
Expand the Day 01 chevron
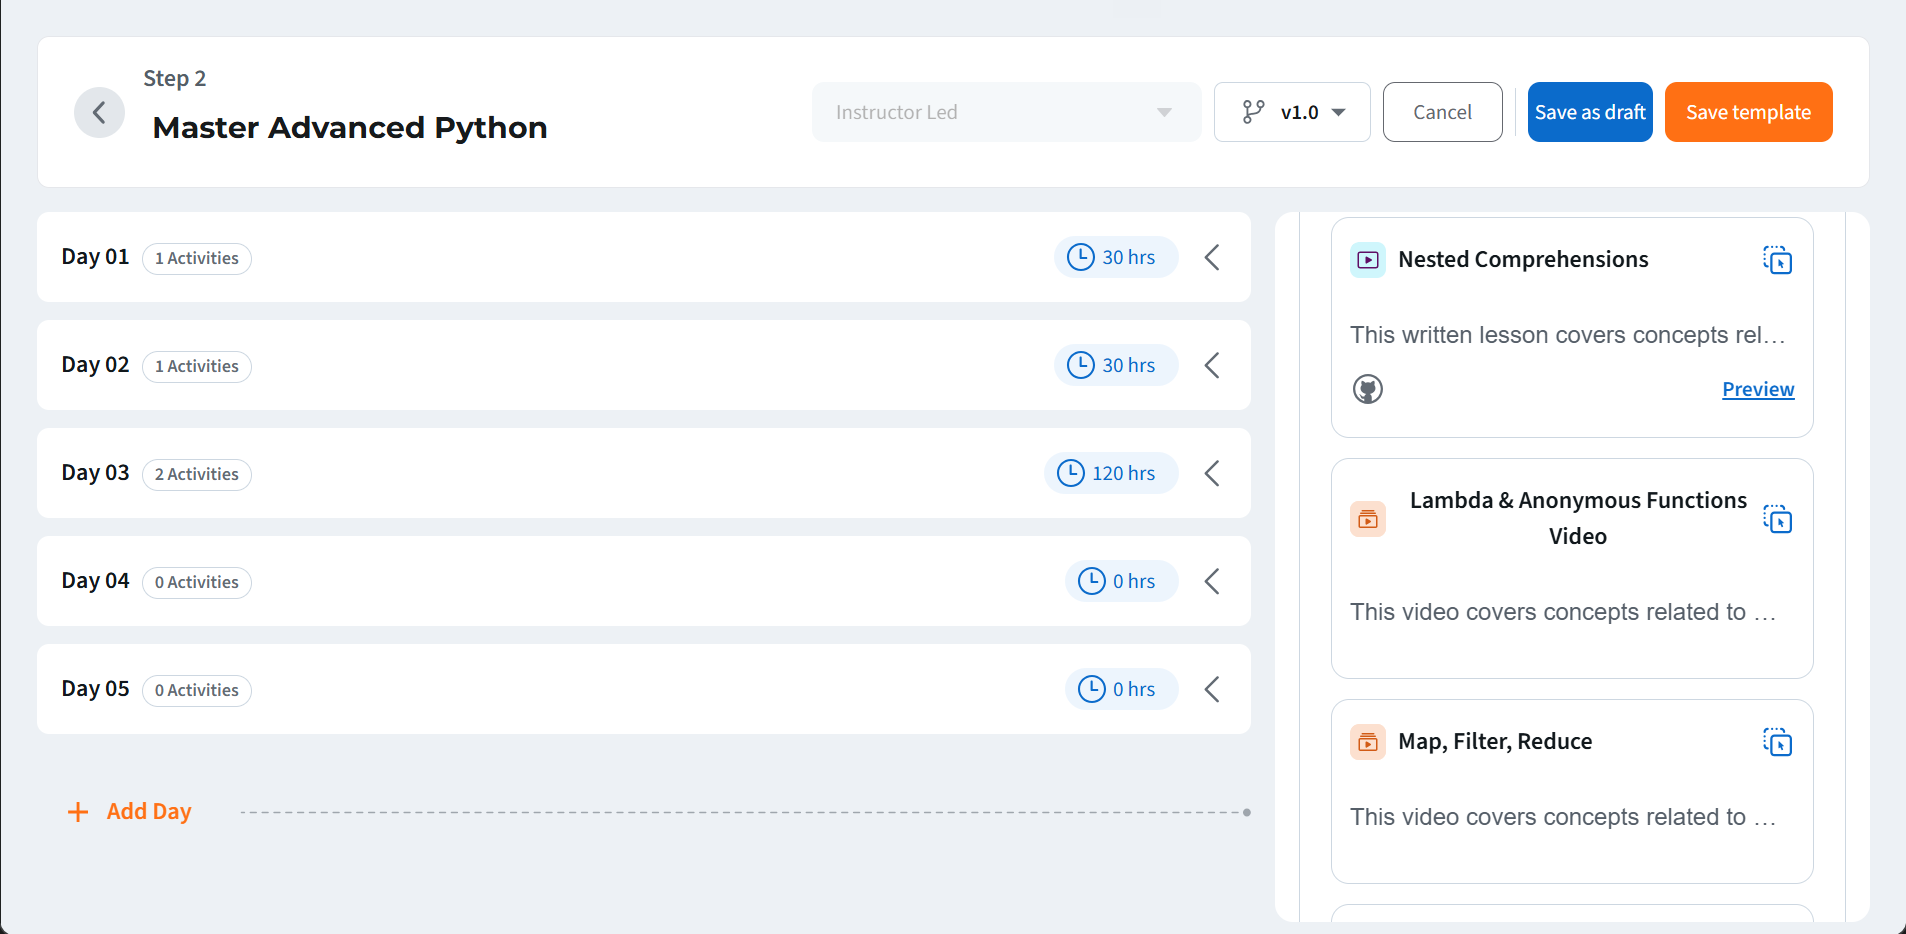click(x=1212, y=257)
